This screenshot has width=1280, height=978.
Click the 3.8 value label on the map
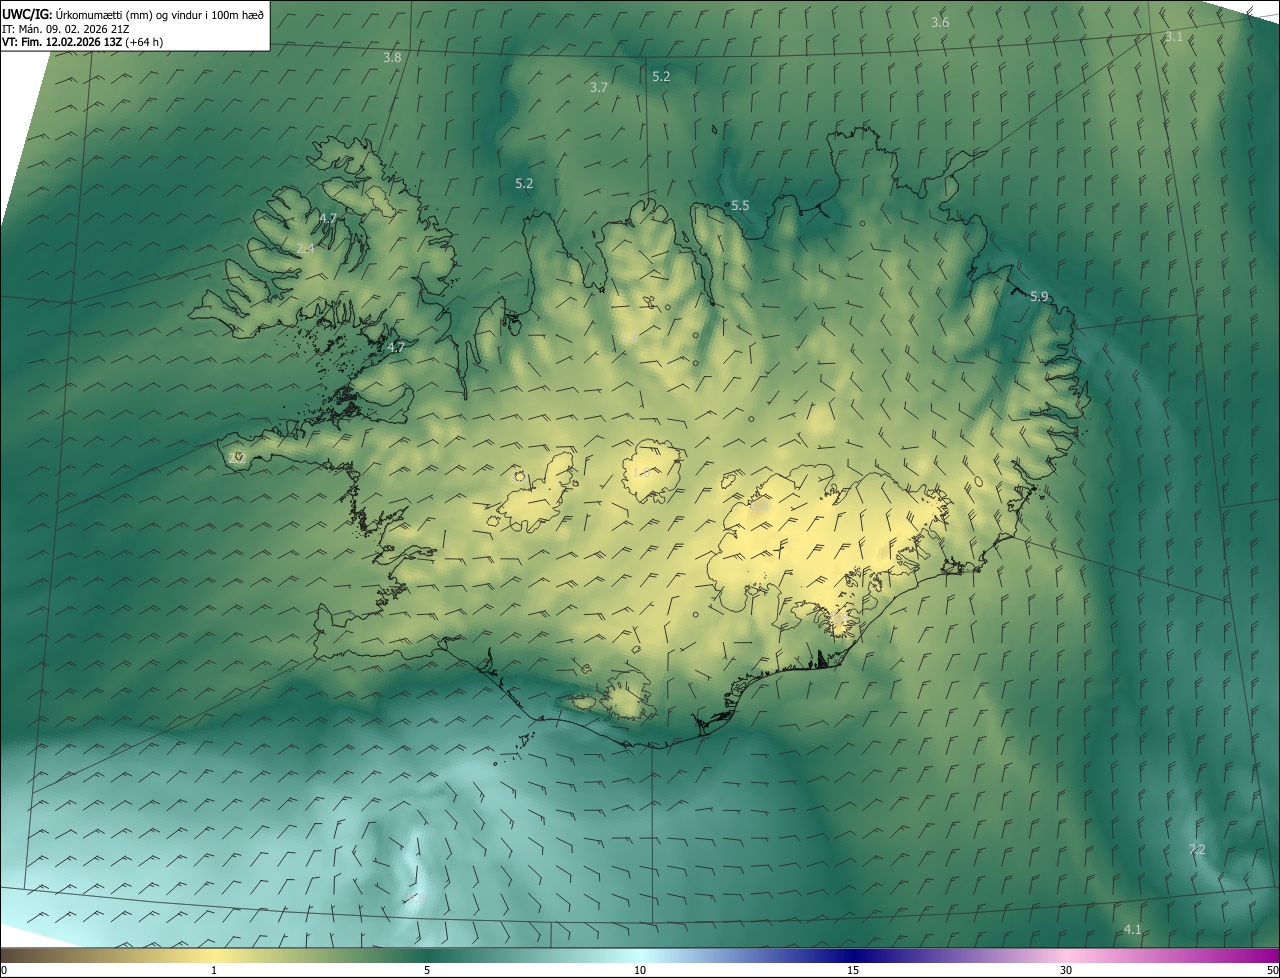[x=392, y=58]
